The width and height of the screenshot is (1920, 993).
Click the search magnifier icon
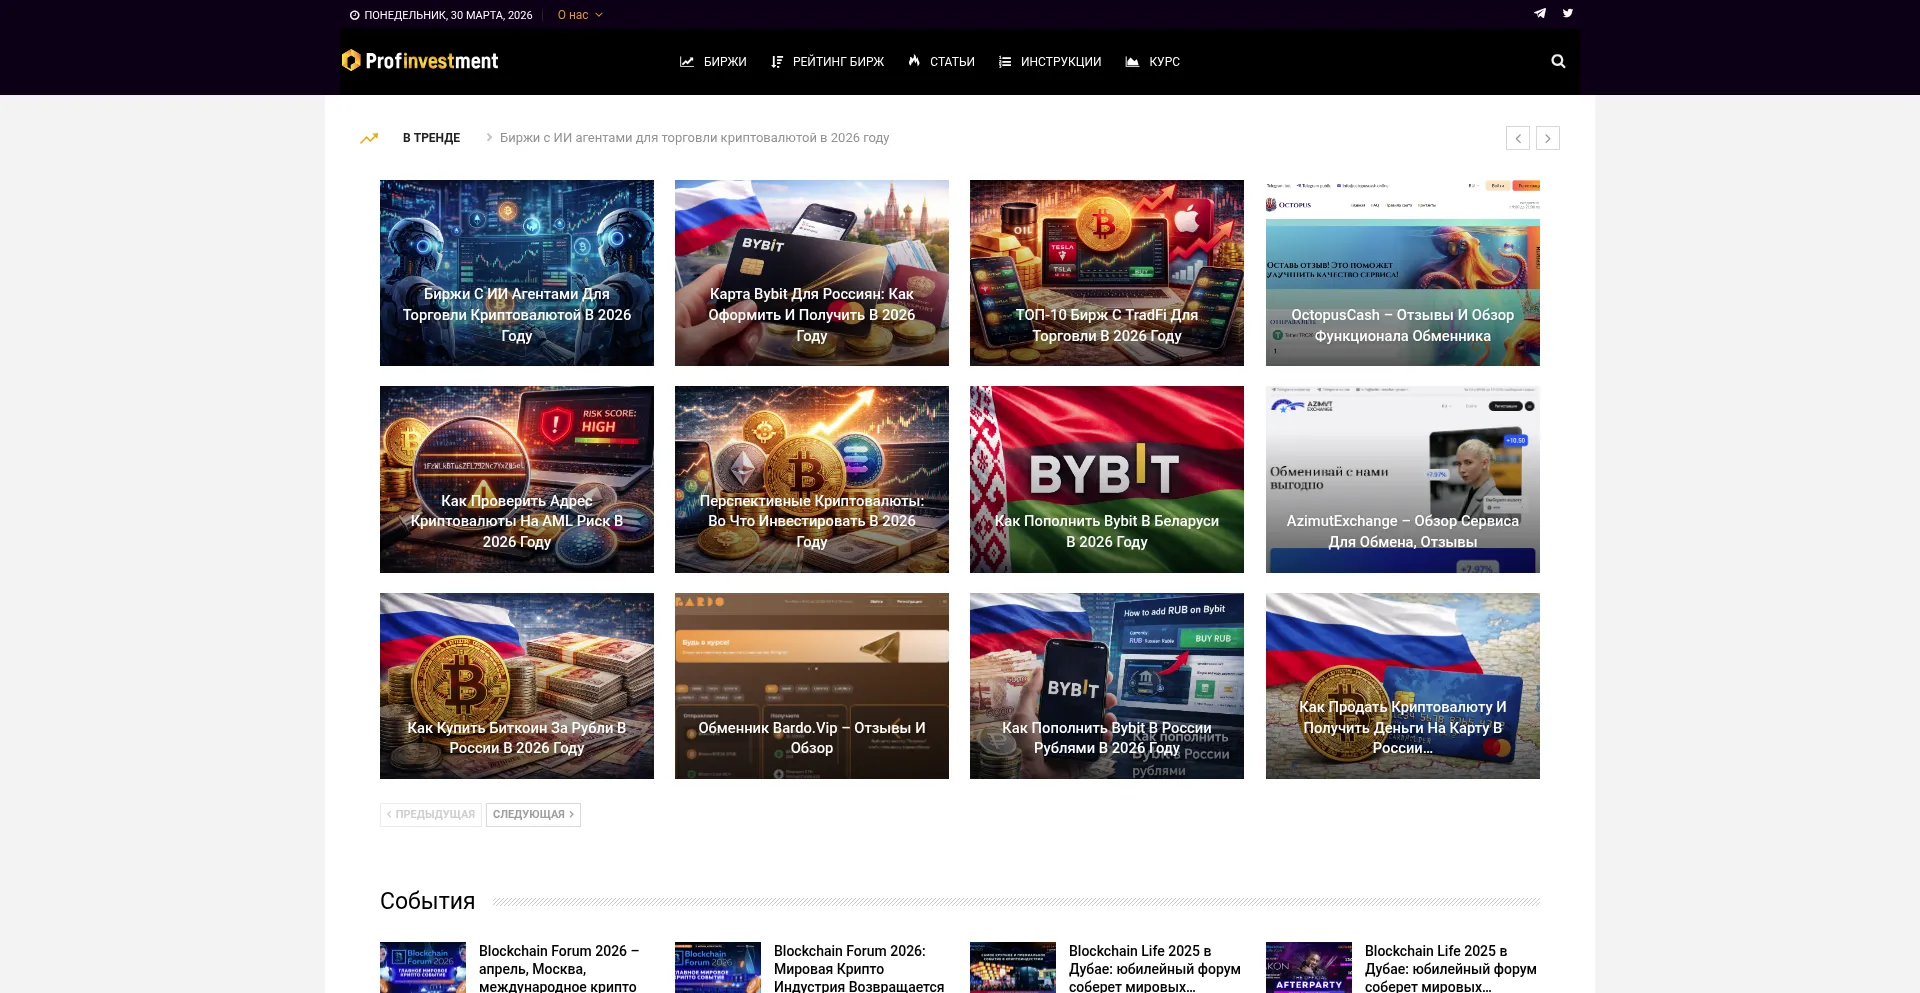[x=1558, y=61]
